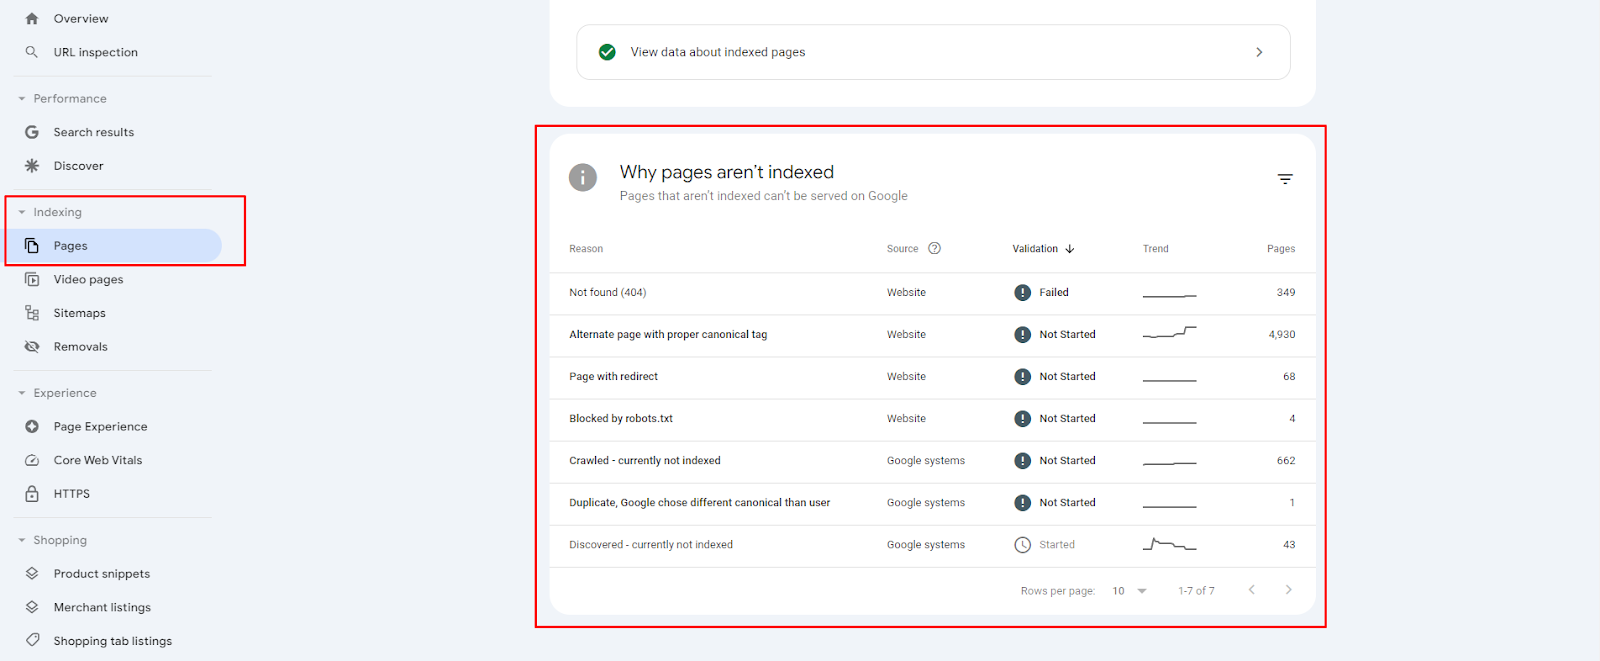Open Search results report
1600x661 pixels.
click(x=94, y=132)
